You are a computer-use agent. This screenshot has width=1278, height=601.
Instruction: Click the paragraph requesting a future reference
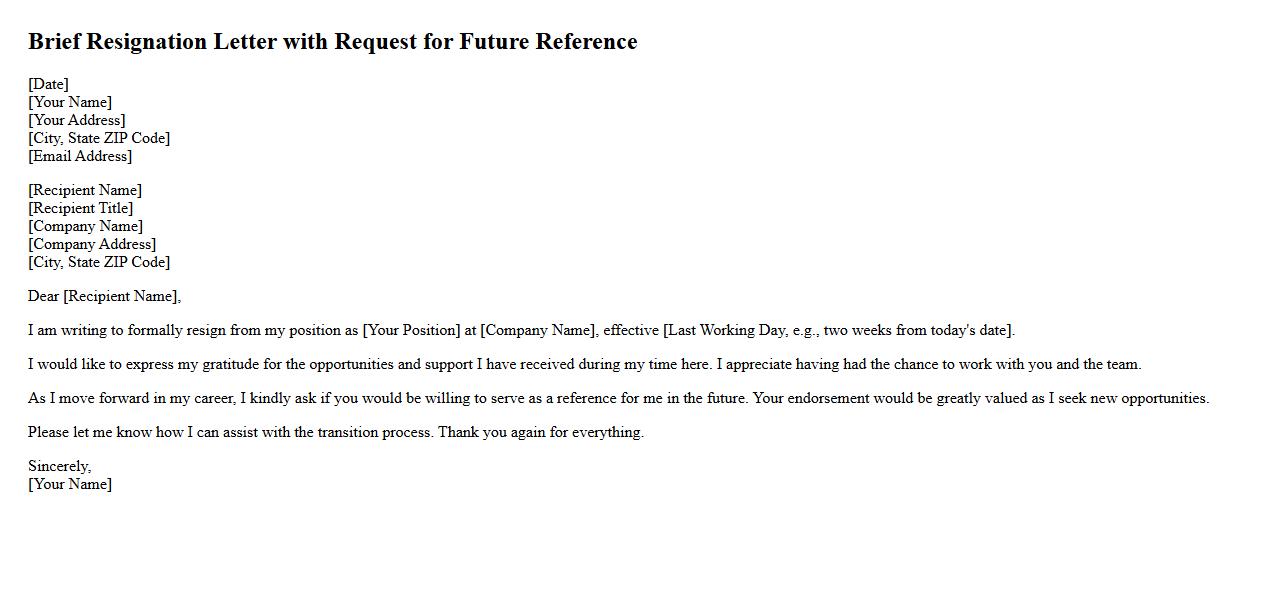click(x=387, y=398)
